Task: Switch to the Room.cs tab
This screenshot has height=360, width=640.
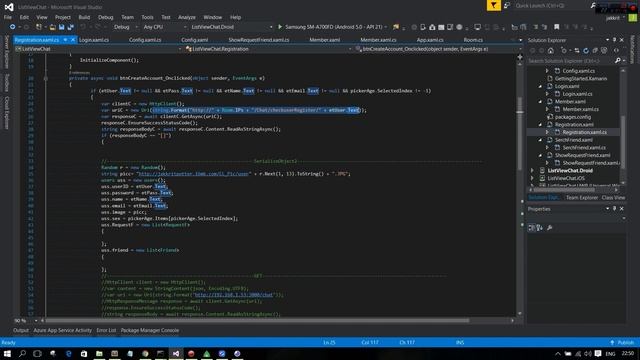Action: point(473,40)
